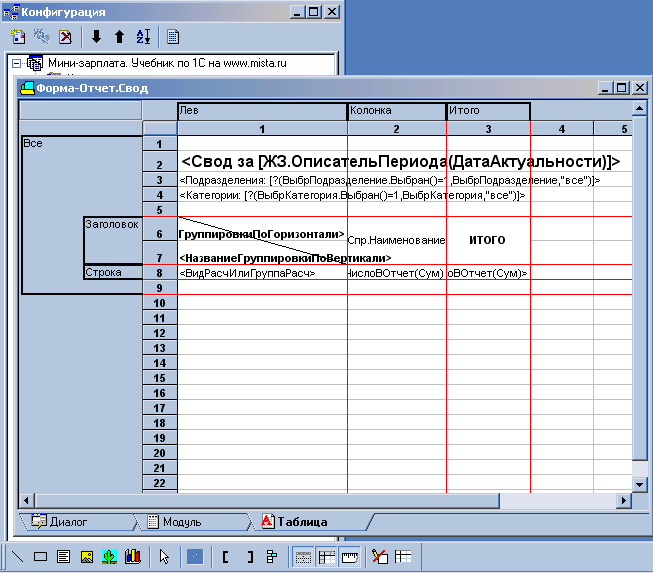Click the Форма-Отчет.Свод window title icon
Viewport: 653px width, 573px height.
point(27,88)
